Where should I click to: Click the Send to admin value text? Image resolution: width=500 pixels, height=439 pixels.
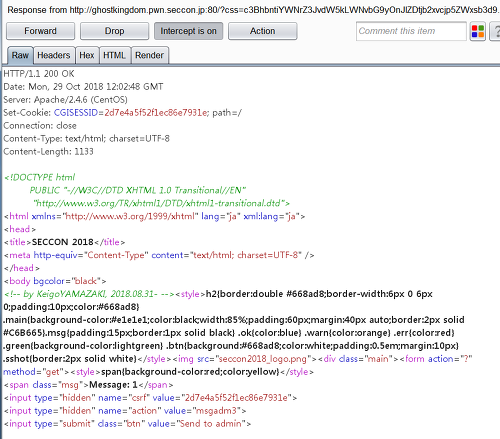click(x=211, y=424)
